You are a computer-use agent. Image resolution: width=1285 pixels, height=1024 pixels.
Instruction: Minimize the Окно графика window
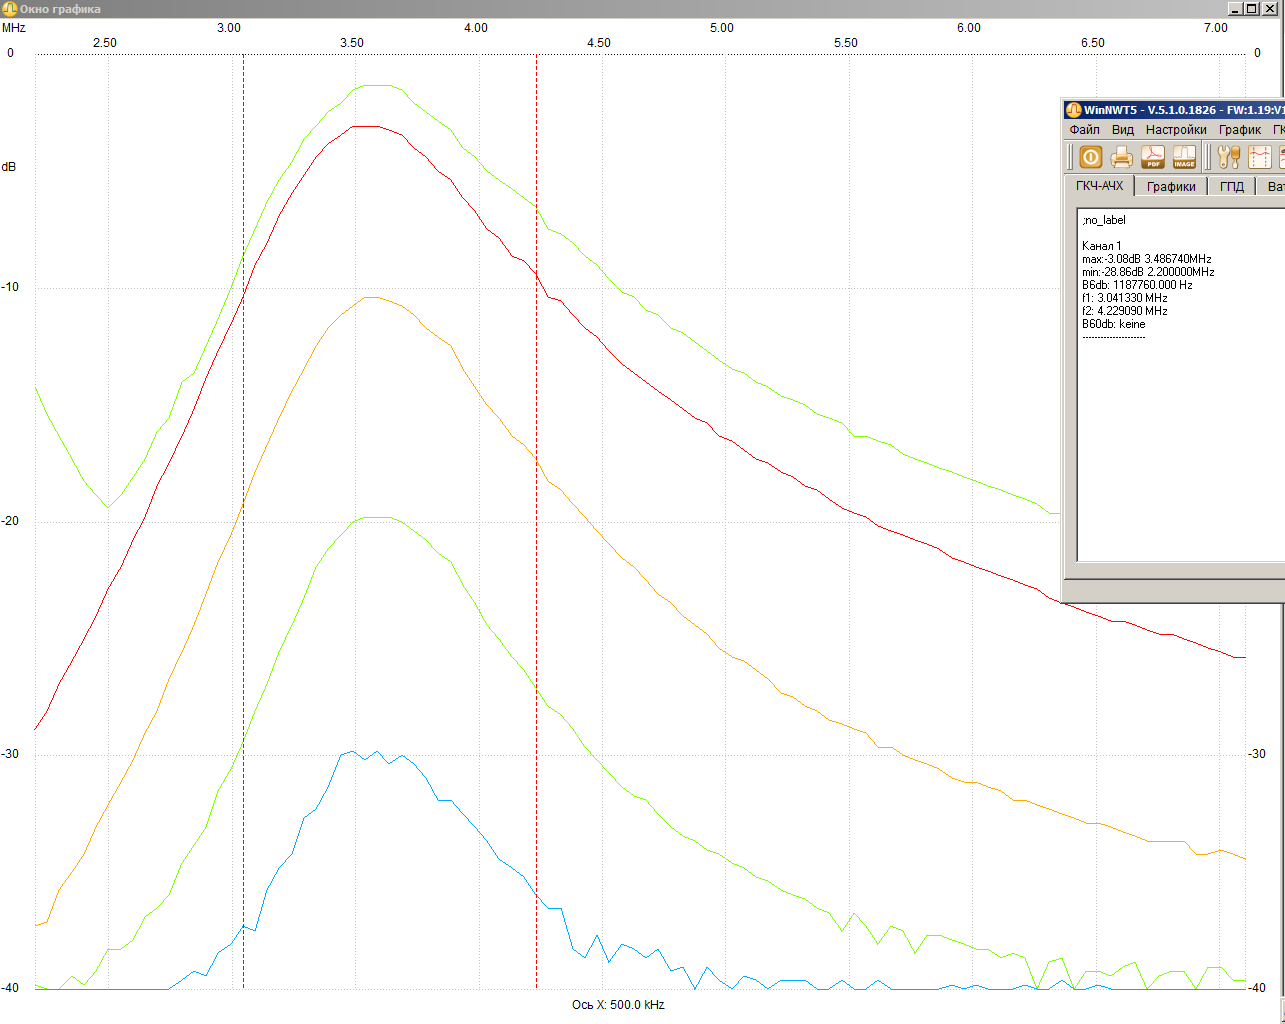(x=1235, y=8)
